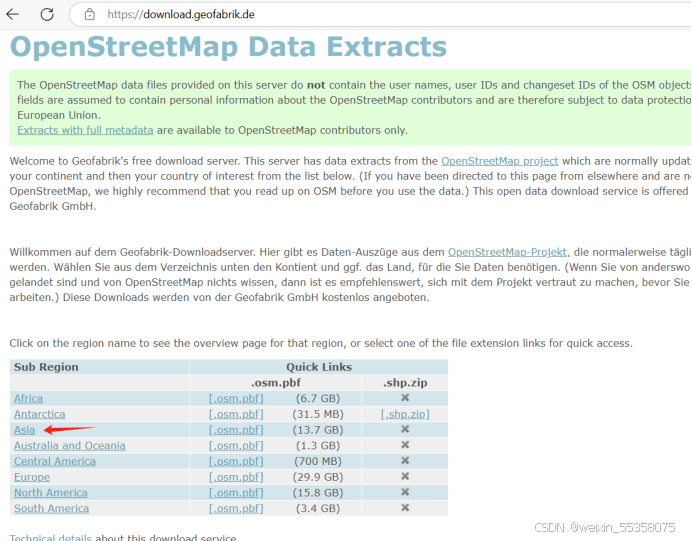Click Australia and Oceania shp.zip X mark
This screenshot has width=692, height=541.
click(405, 445)
